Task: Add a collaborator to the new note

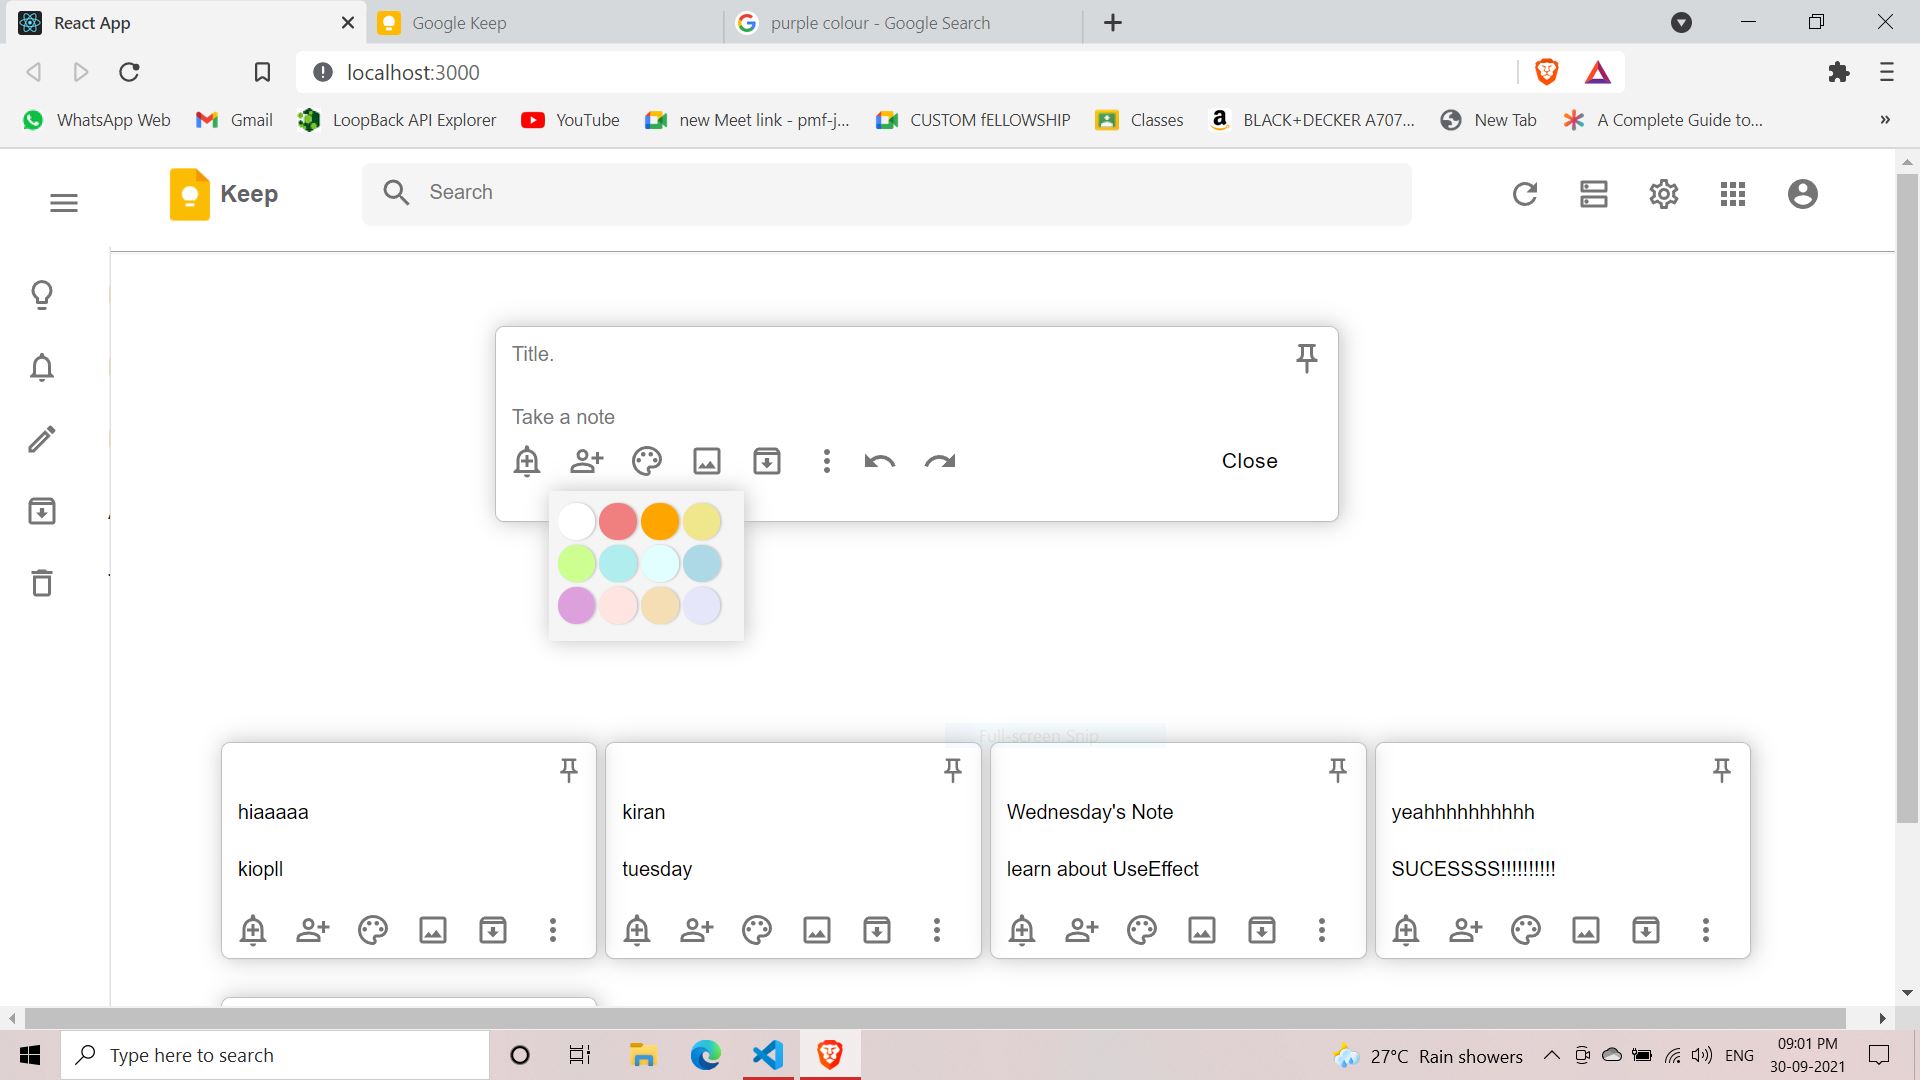Action: click(x=586, y=461)
